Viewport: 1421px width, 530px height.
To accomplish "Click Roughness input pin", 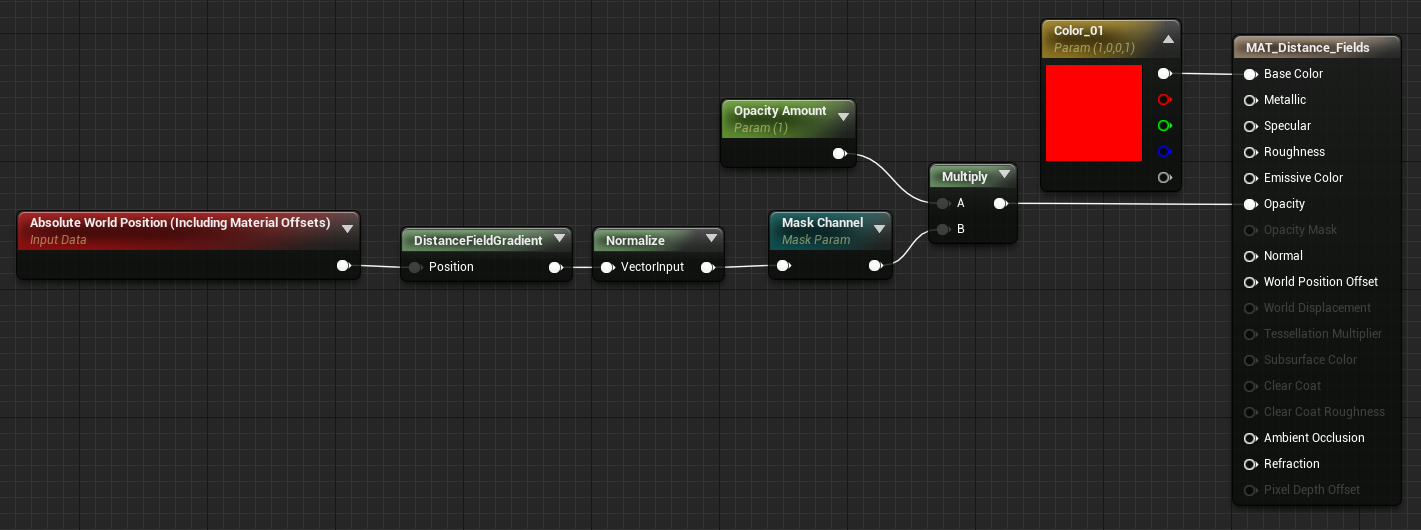I will point(1250,152).
